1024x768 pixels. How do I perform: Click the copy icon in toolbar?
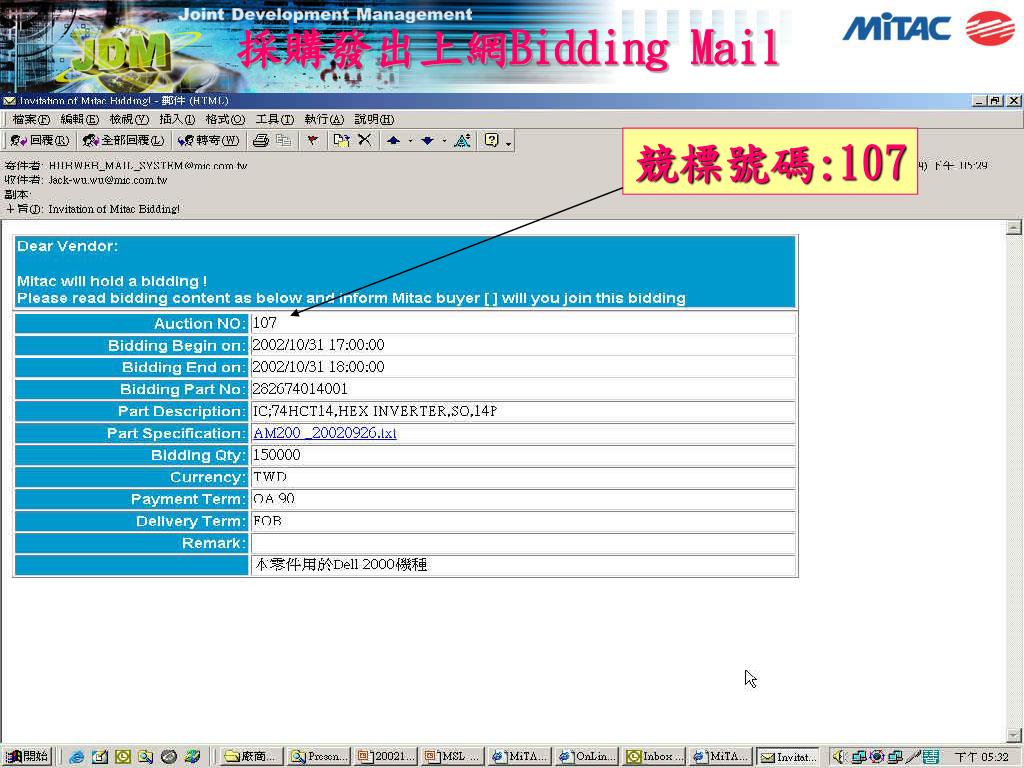pos(283,140)
